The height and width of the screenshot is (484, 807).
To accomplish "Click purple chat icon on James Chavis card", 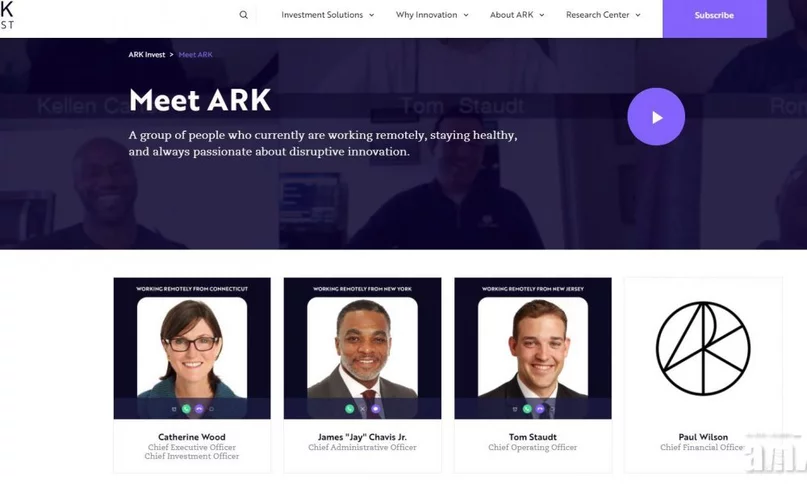I will (376, 409).
